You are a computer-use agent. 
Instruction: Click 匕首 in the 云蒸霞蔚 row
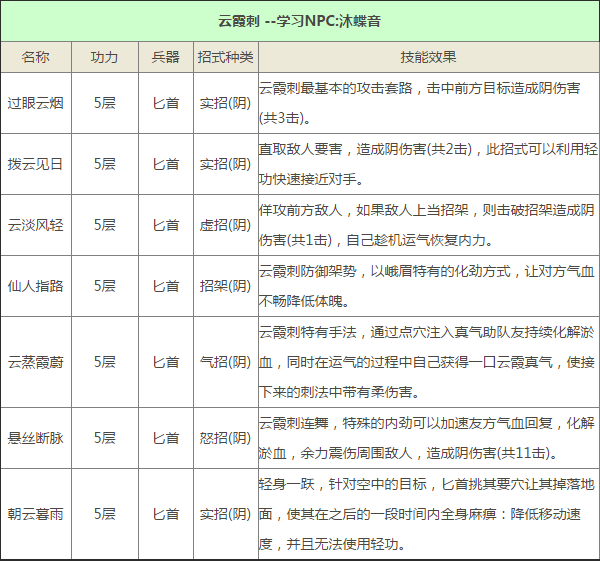(166, 362)
